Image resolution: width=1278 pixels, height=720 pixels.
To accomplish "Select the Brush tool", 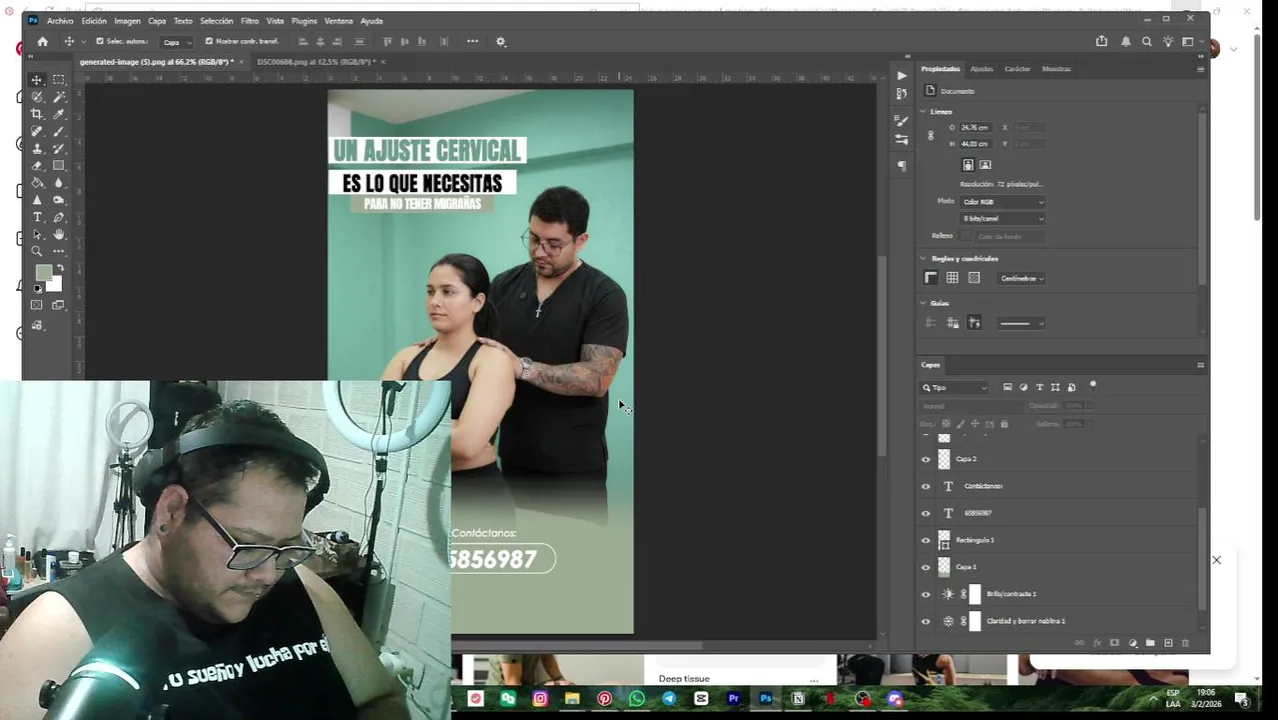I will point(59,131).
